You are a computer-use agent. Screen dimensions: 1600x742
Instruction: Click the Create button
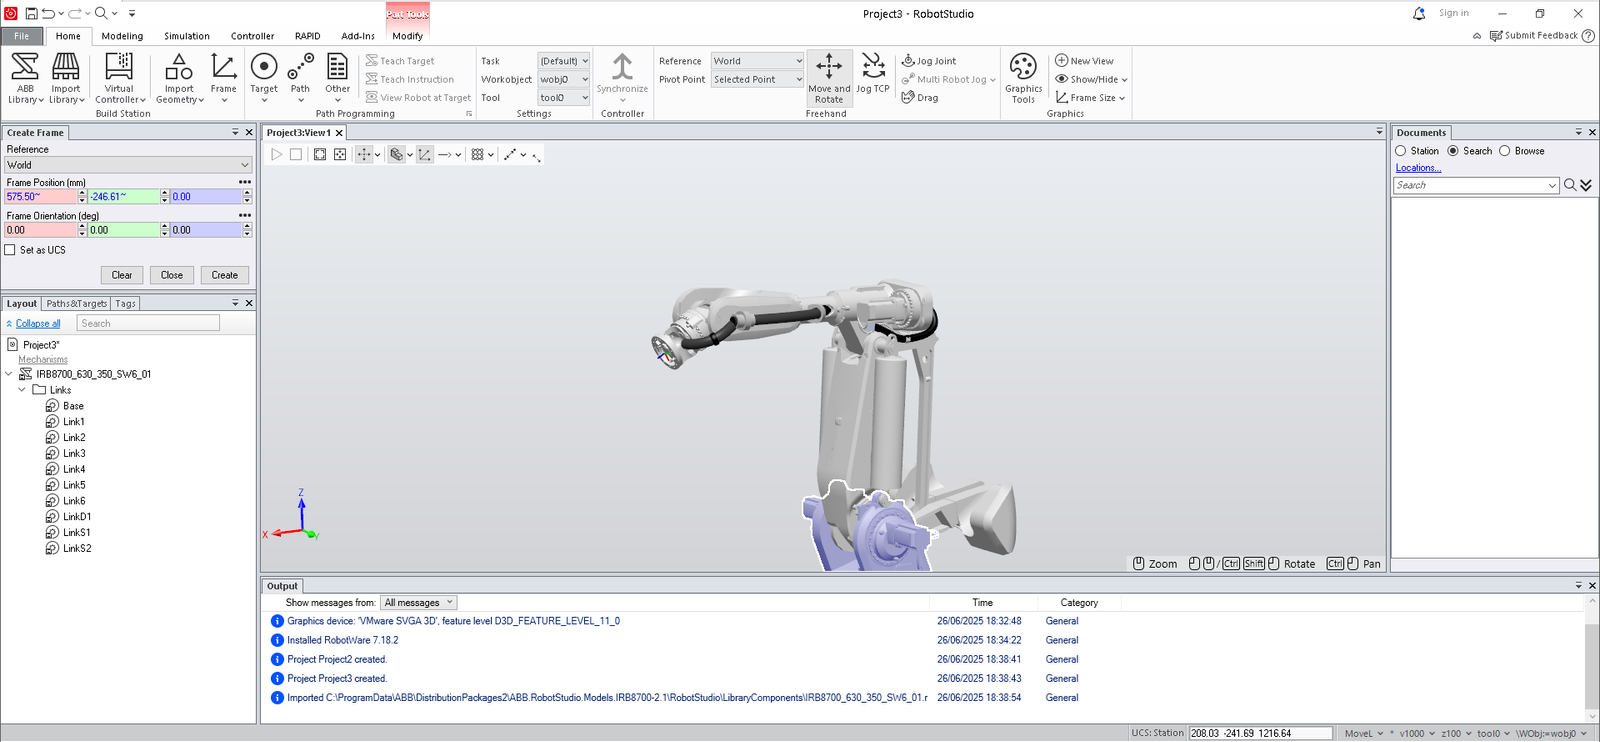tap(225, 275)
